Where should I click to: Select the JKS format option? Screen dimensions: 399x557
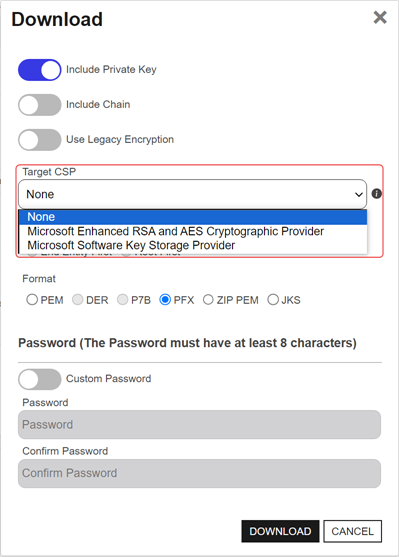click(x=273, y=300)
